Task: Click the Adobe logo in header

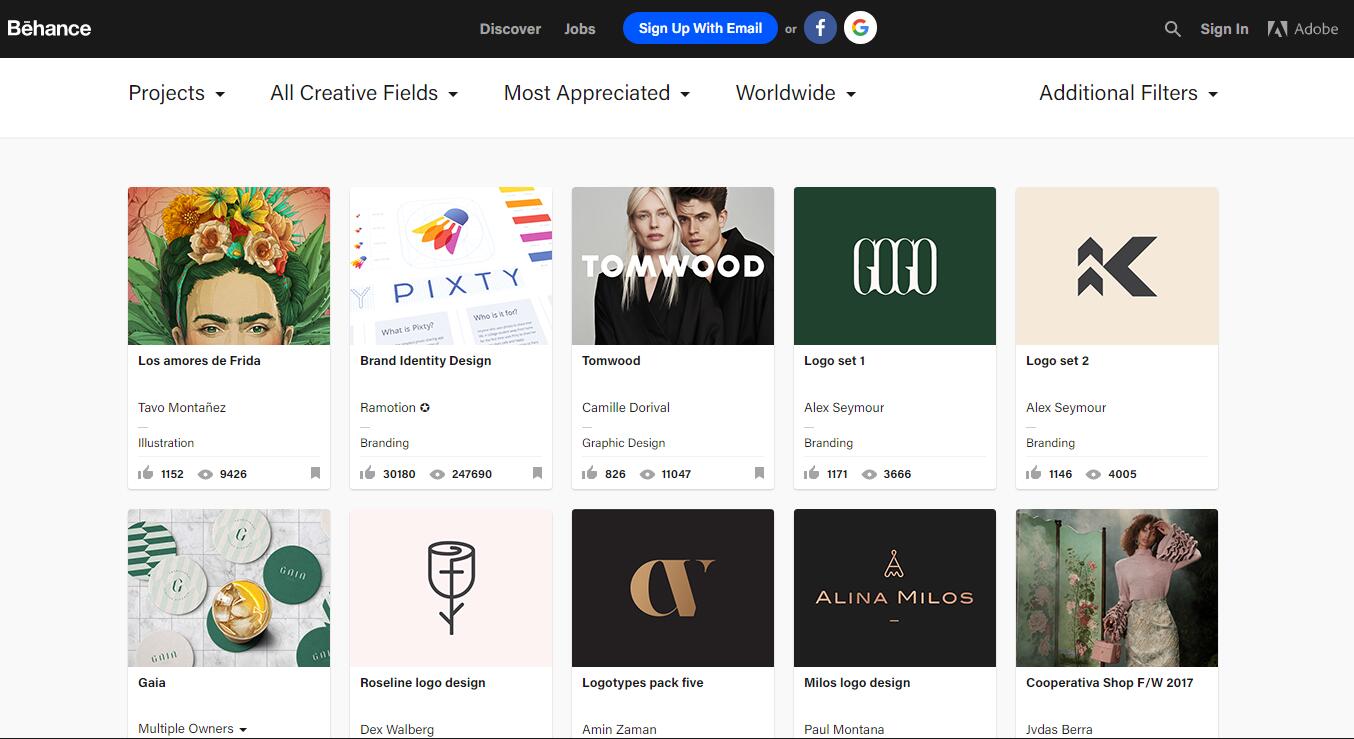Action: point(1302,29)
